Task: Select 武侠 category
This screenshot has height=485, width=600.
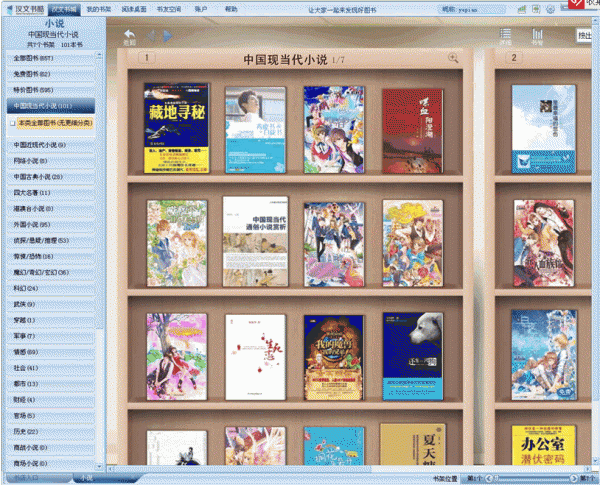Action: click(51, 304)
